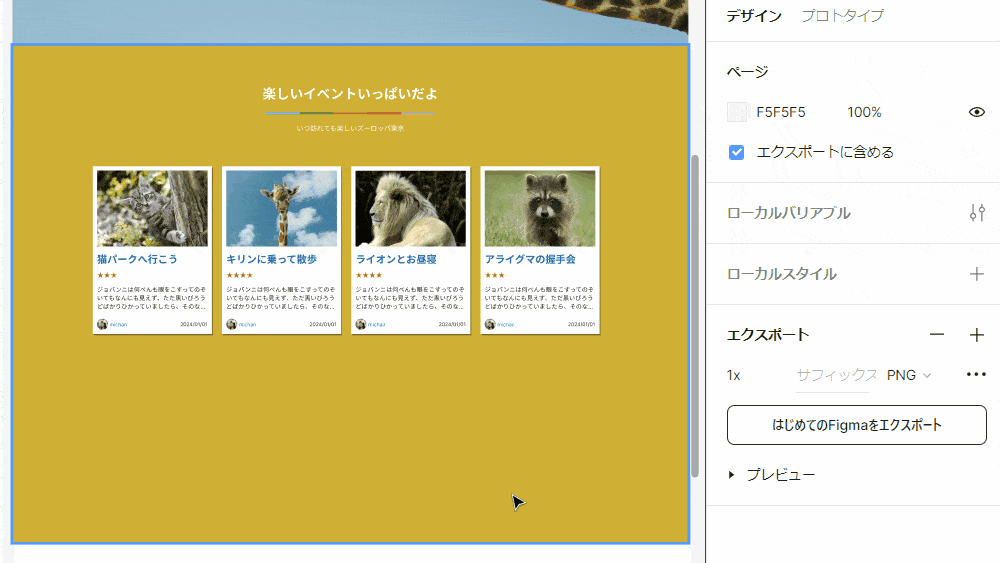Click the キリンに乗って散歩 card title
The width and height of the screenshot is (1000, 563).
(x=272, y=260)
